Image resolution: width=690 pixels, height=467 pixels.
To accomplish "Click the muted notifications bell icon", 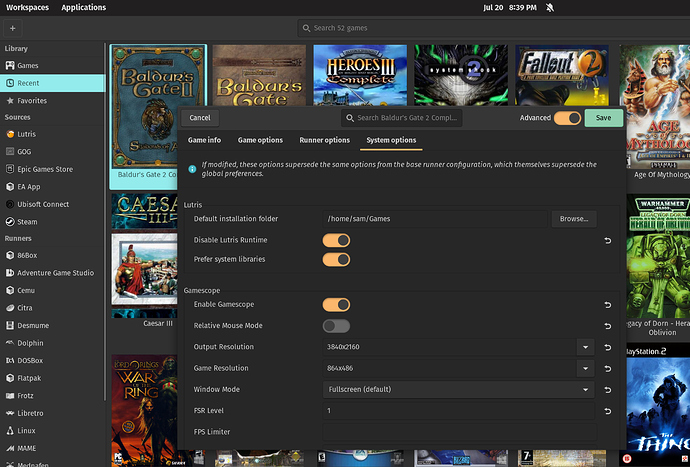I will click(x=550, y=7).
